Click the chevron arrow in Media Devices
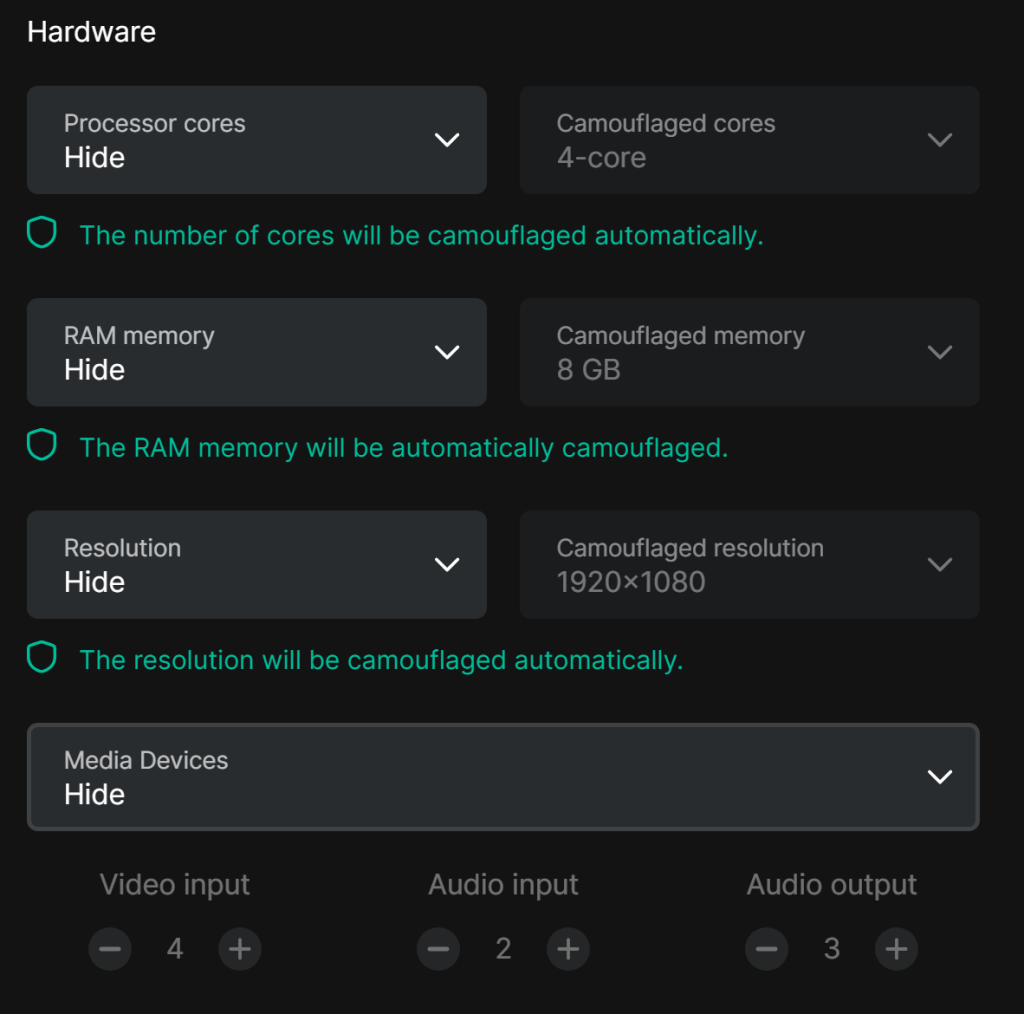The image size is (1024, 1014). click(940, 776)
